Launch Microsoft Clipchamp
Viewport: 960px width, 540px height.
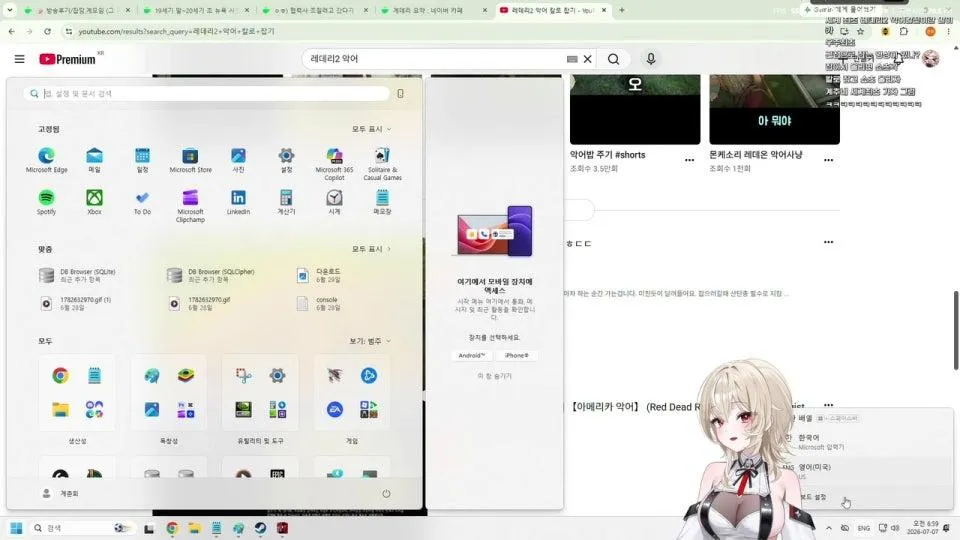tap(190, 206)
